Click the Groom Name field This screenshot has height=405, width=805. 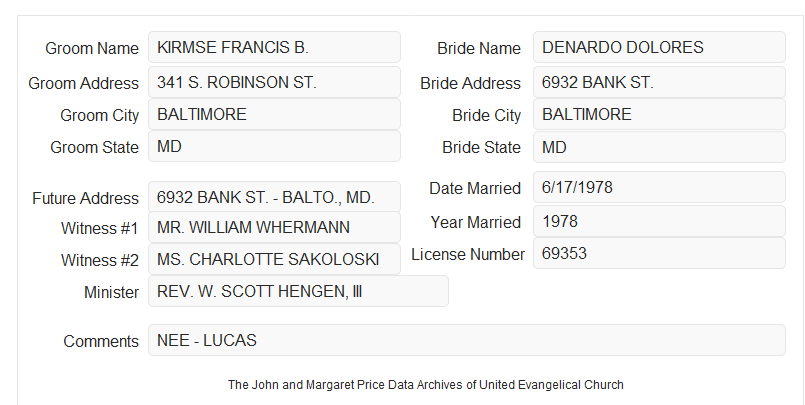[274, 47]
